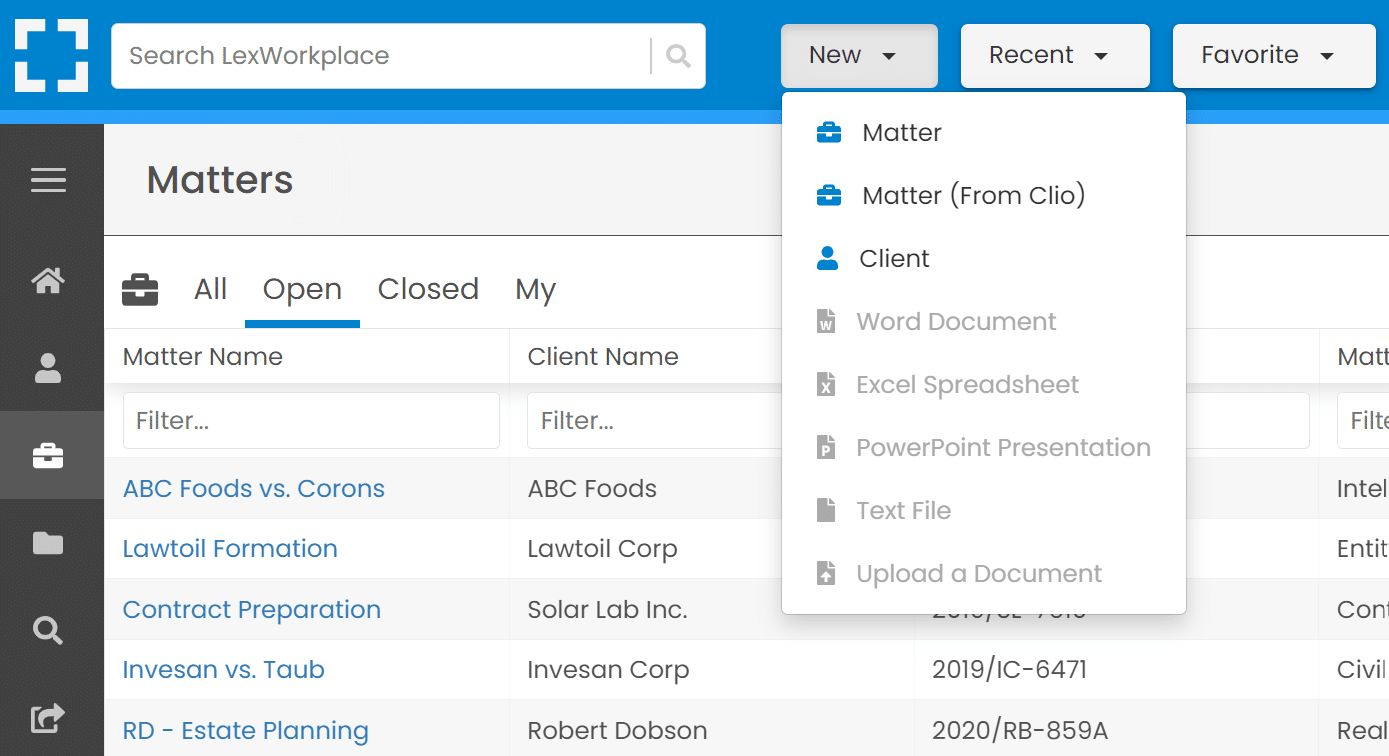Screen dimensions: 1389x756
Task: Open Documents via sidebar folder icon
Action: point(48,543)
